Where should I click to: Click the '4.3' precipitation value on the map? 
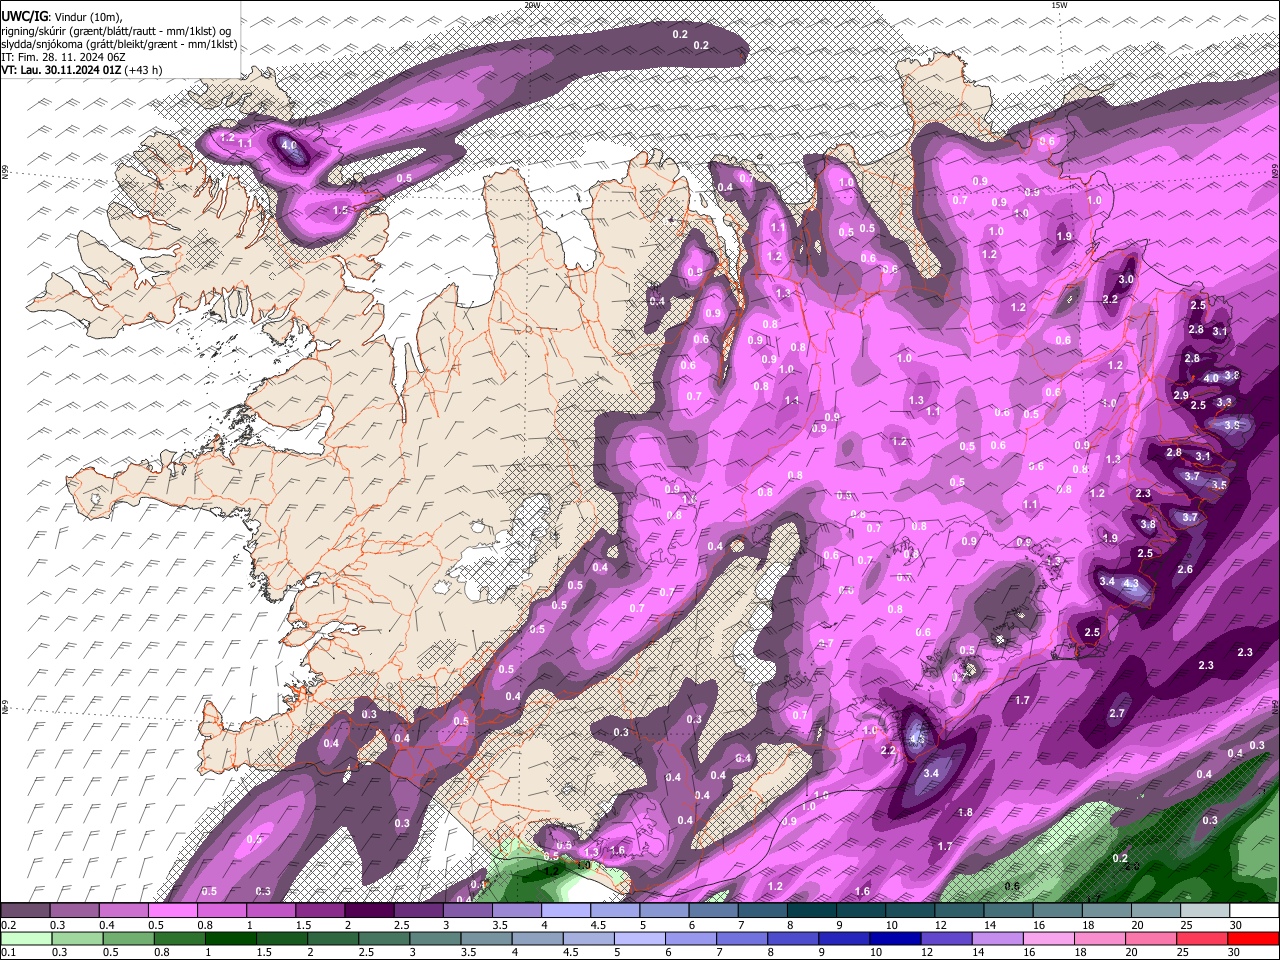coord(1131,583)
